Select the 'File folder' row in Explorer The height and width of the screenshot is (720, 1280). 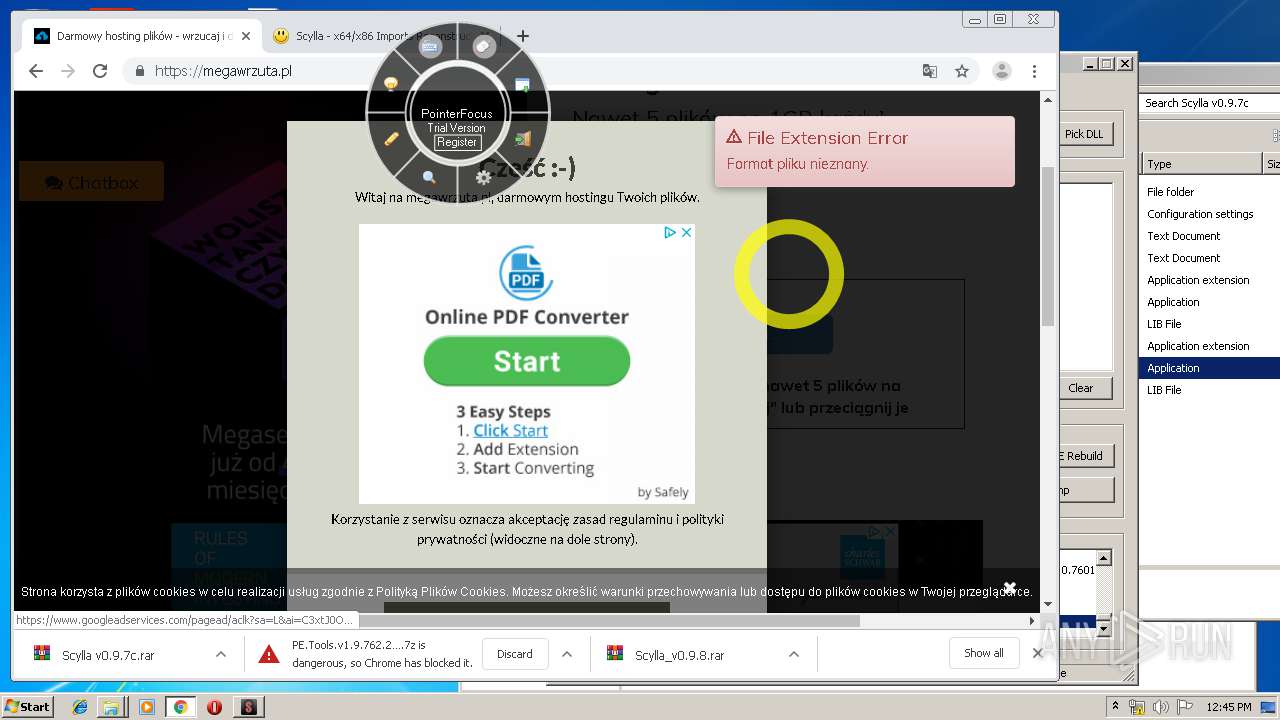tap(1209, 192)
